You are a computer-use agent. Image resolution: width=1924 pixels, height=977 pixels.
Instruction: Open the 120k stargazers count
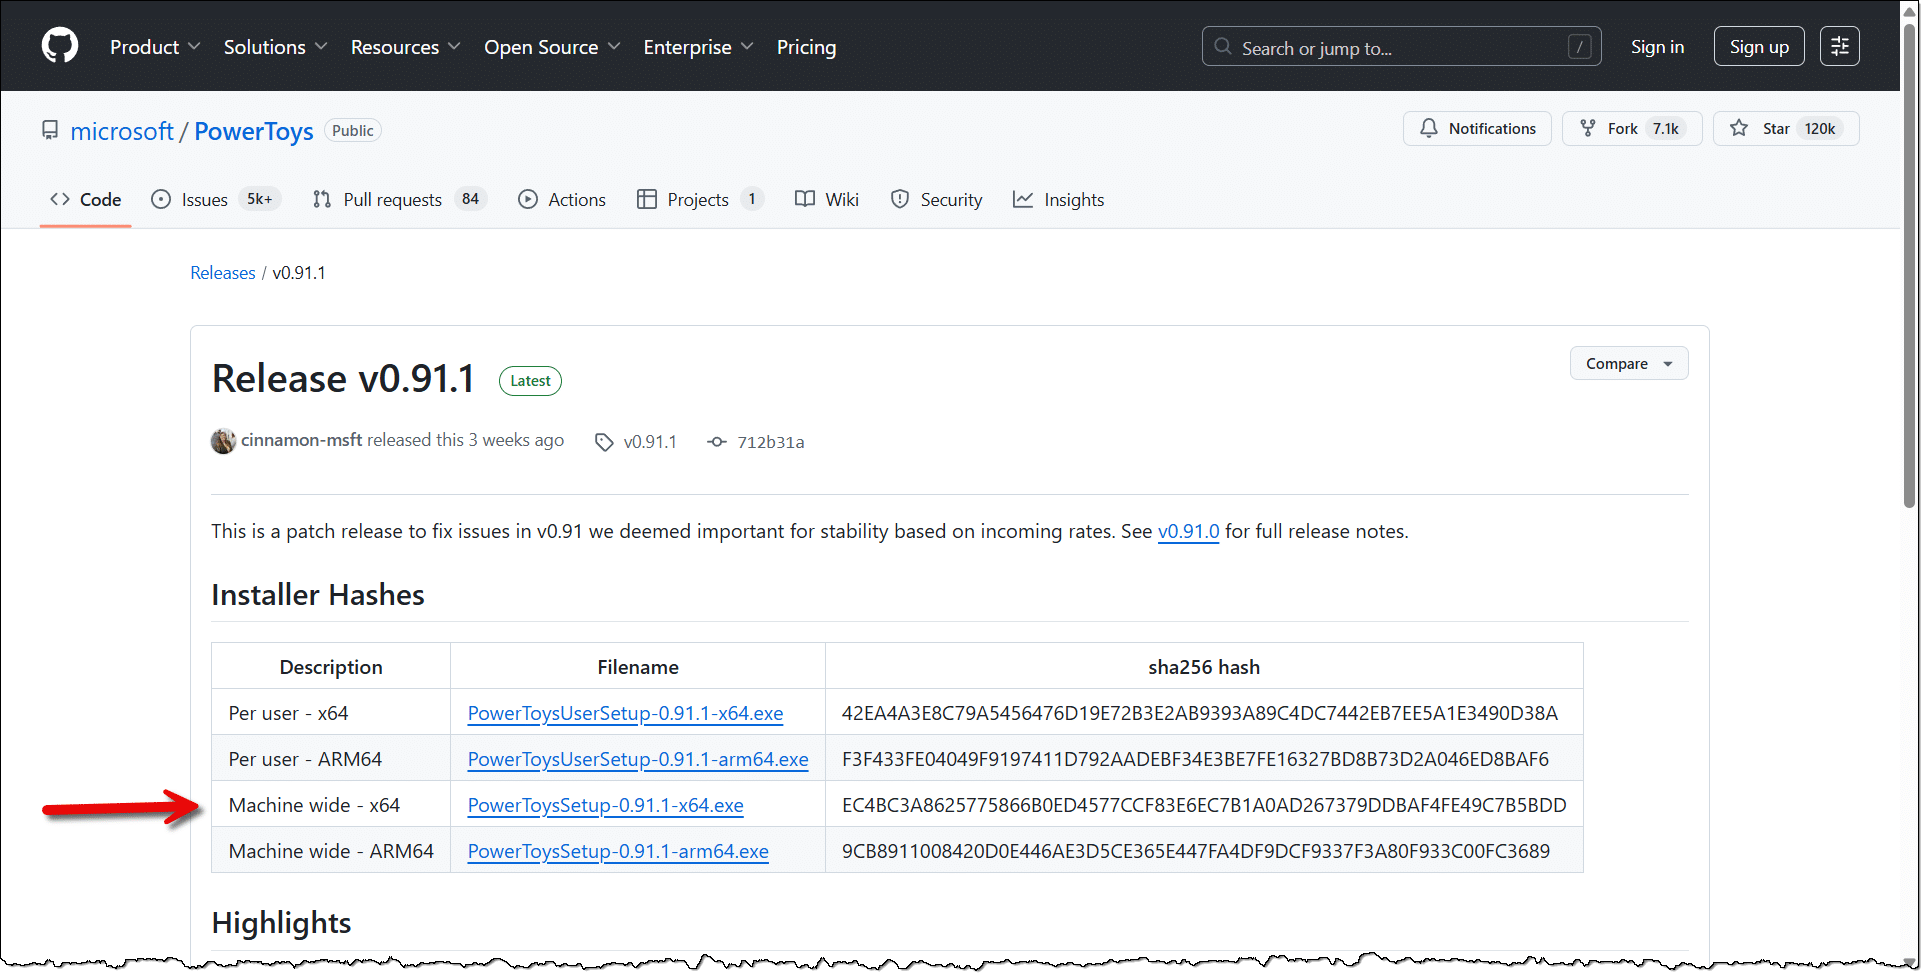(1820, 129)
